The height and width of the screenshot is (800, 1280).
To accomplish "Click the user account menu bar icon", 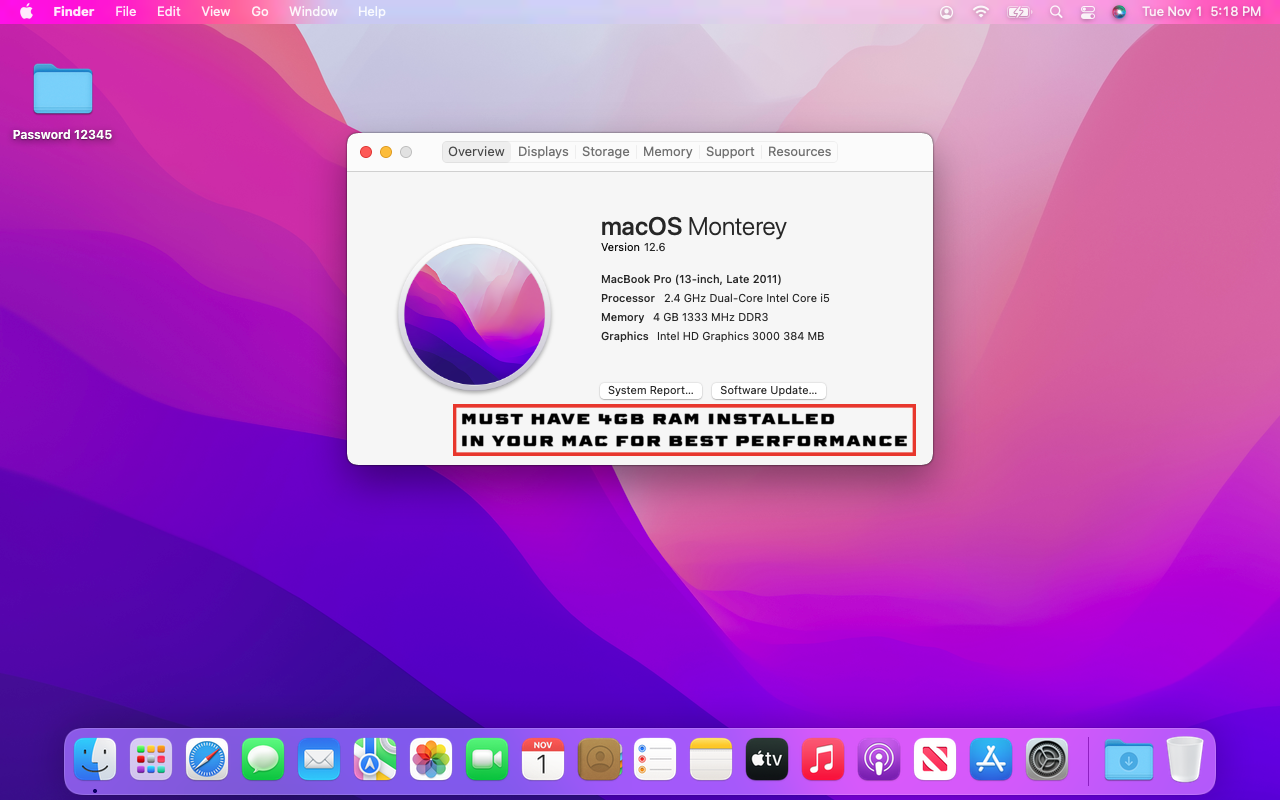I will (946, 12).
